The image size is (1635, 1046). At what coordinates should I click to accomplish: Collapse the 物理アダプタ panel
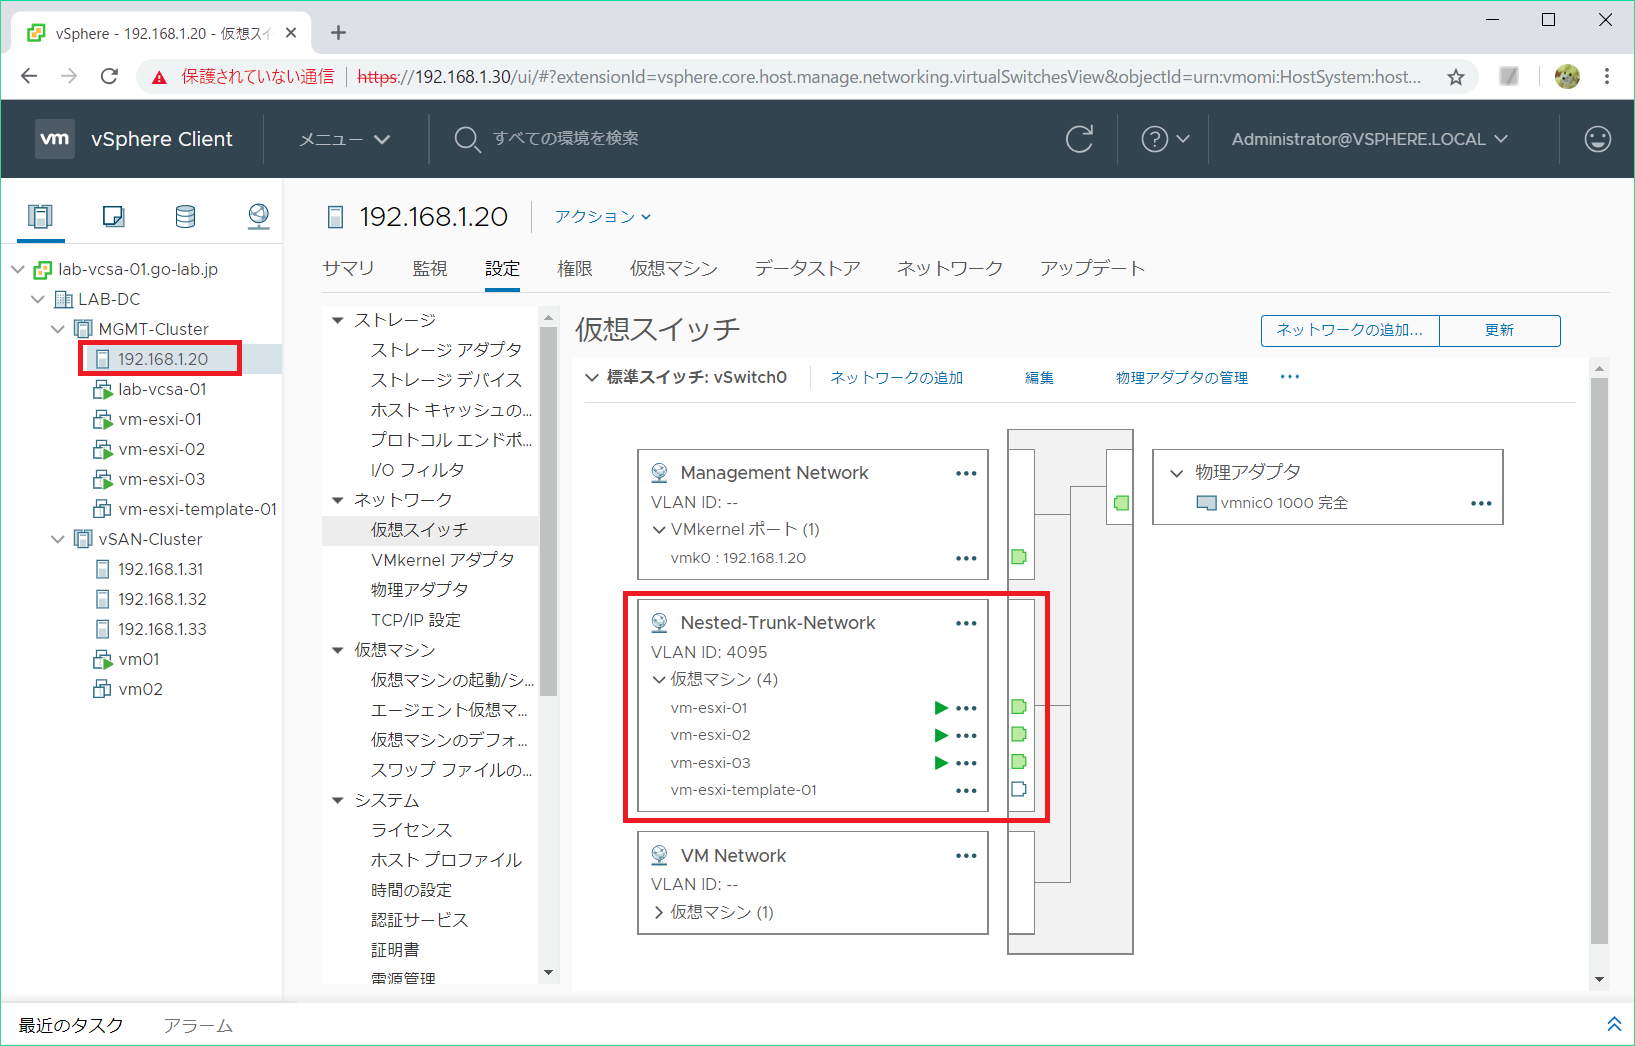[x=1177, y=472]
